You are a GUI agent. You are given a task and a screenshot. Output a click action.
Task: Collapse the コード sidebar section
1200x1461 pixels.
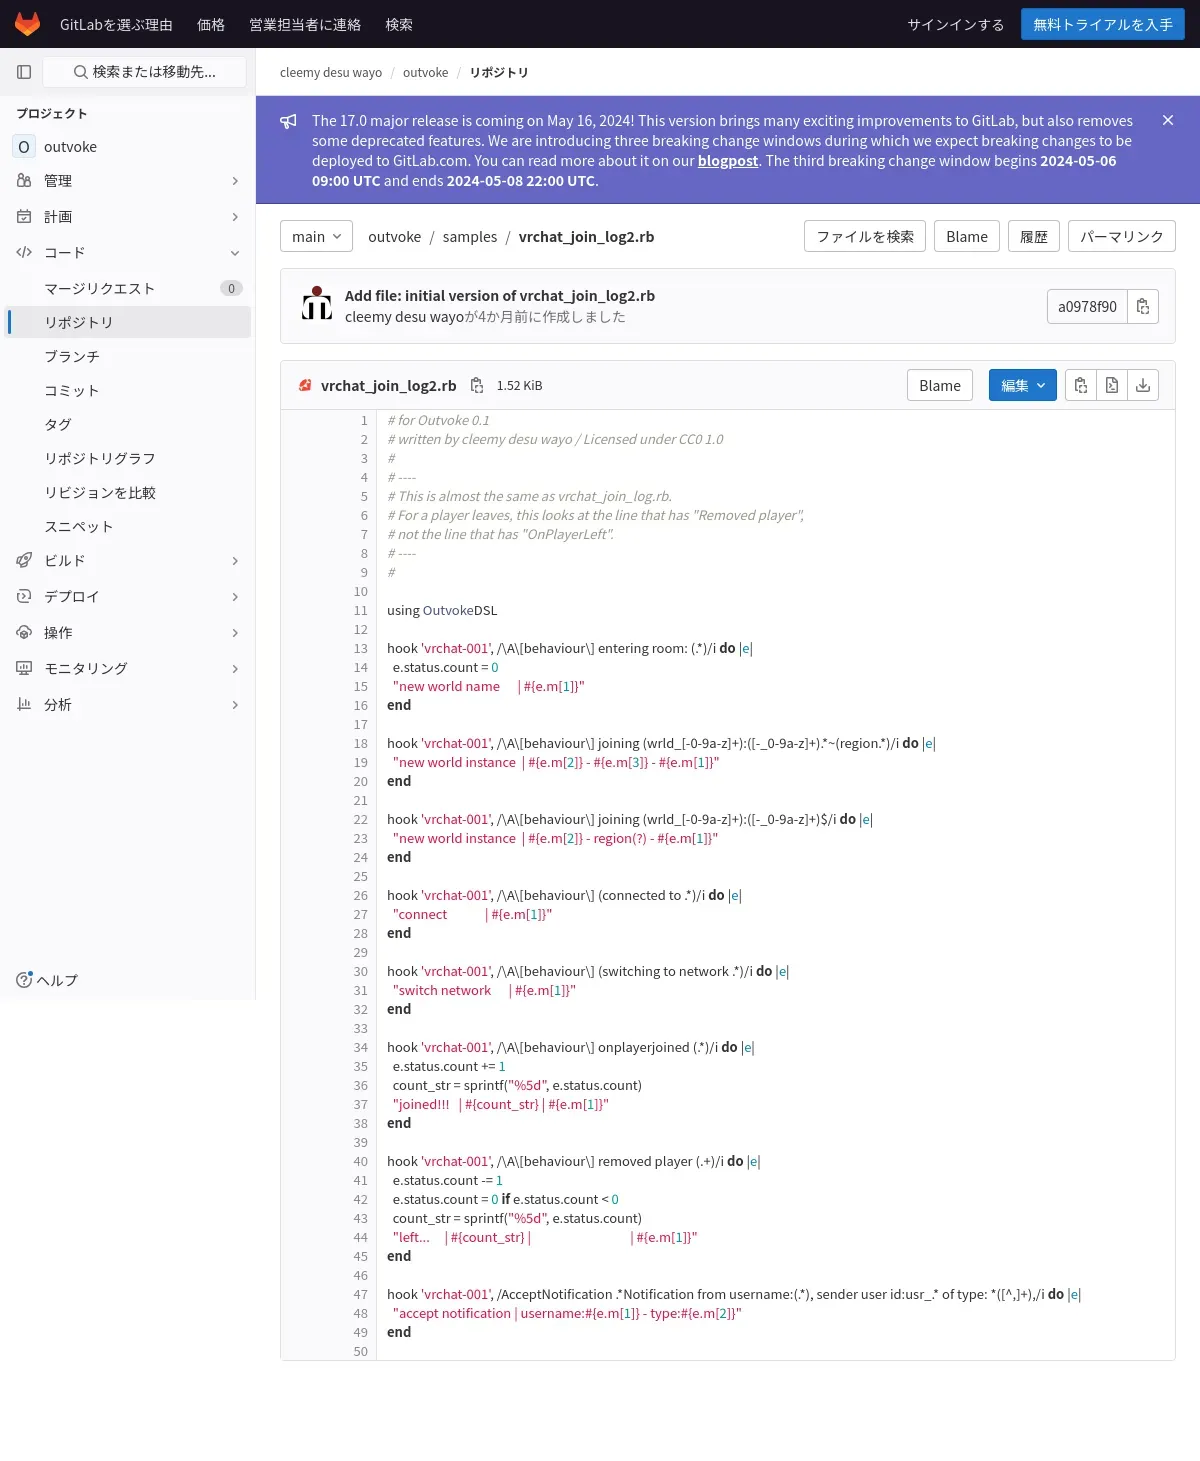[128, 253]
